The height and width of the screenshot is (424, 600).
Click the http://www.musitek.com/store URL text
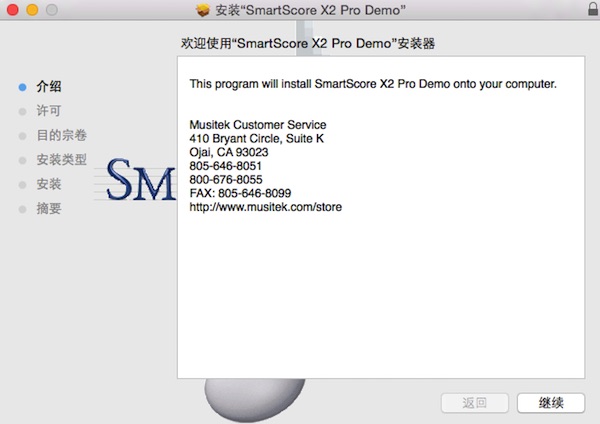[x=266, y=207]
